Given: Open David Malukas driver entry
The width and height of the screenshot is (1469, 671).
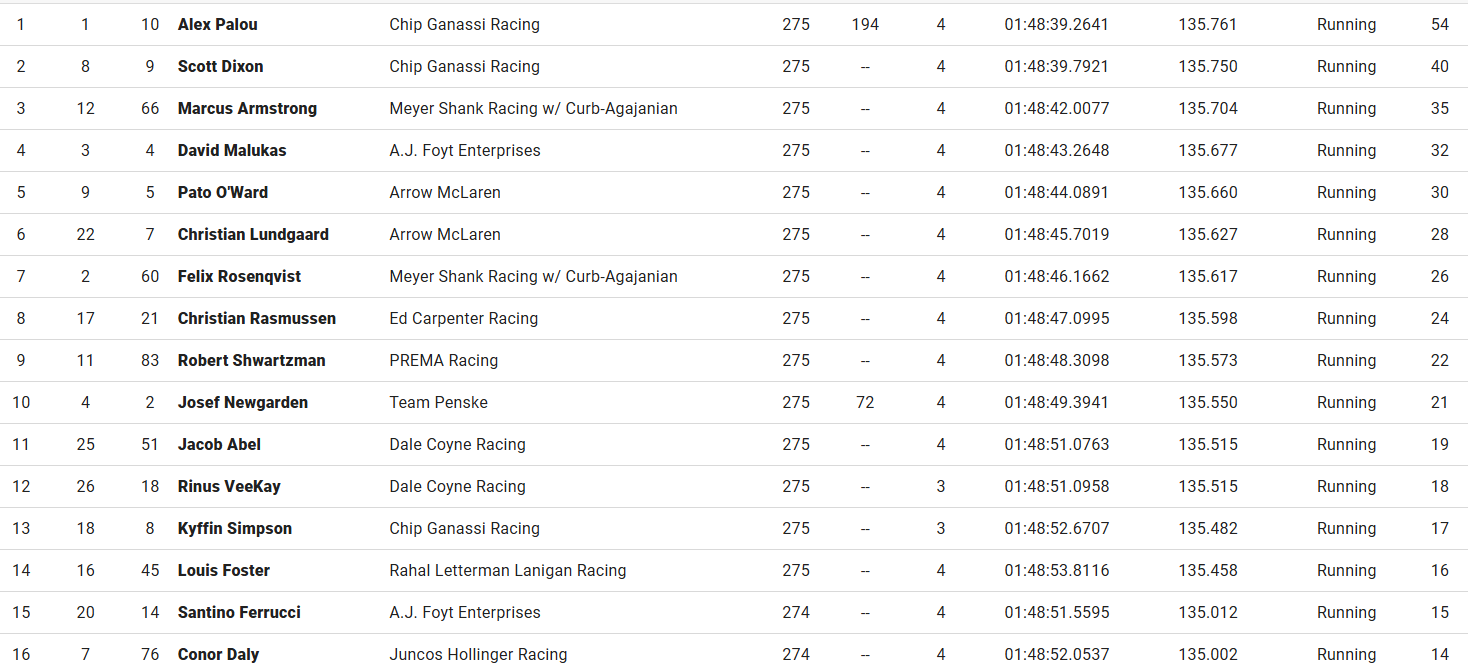Looking at the screenshot, I should pos(232,151).
